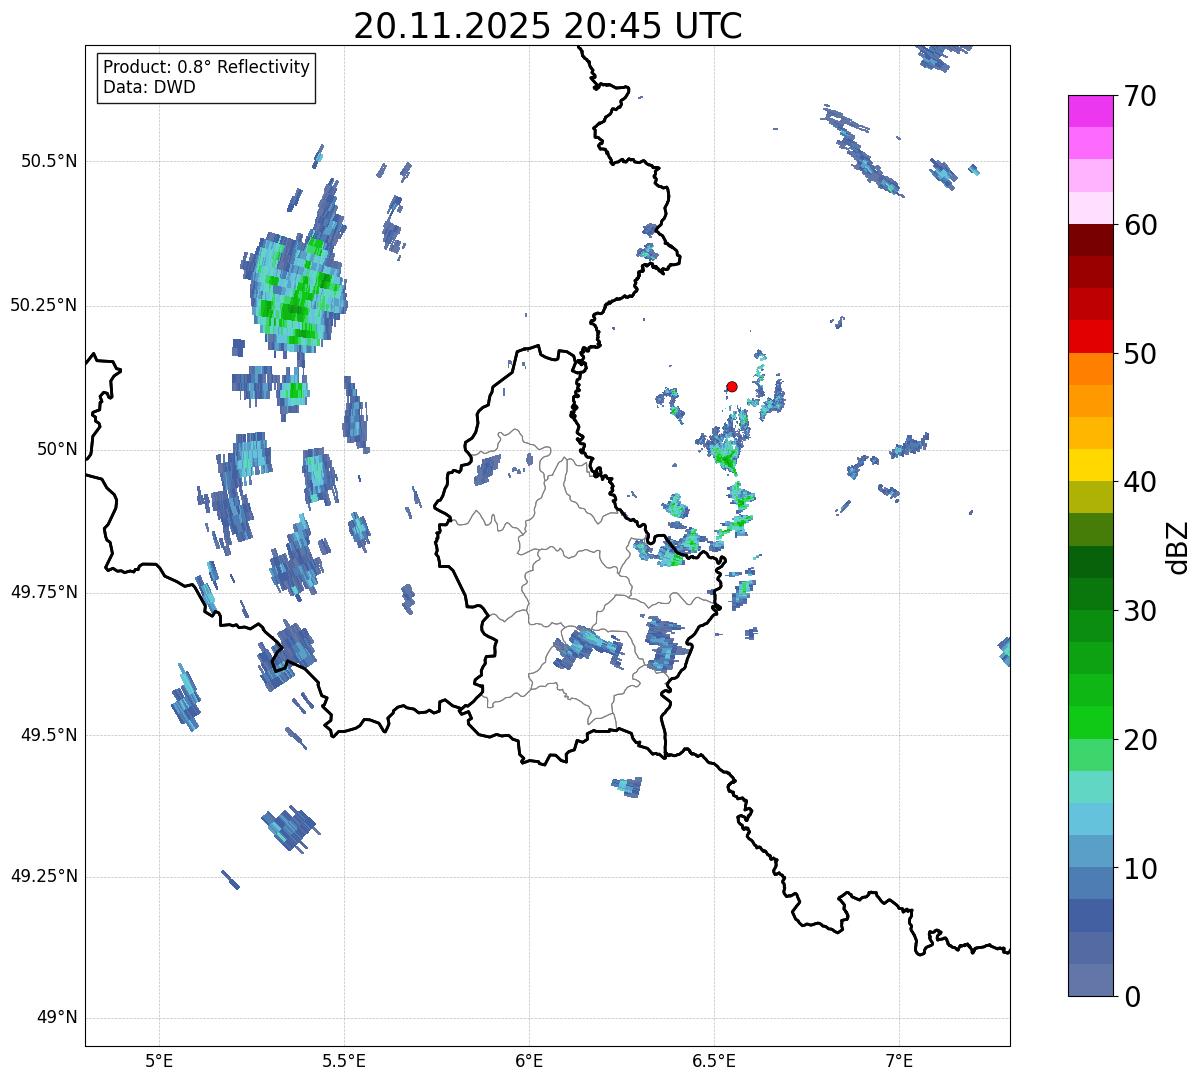Click the 5°E longitude axis label
1202x1081 pixels.
click(159, 1060)
